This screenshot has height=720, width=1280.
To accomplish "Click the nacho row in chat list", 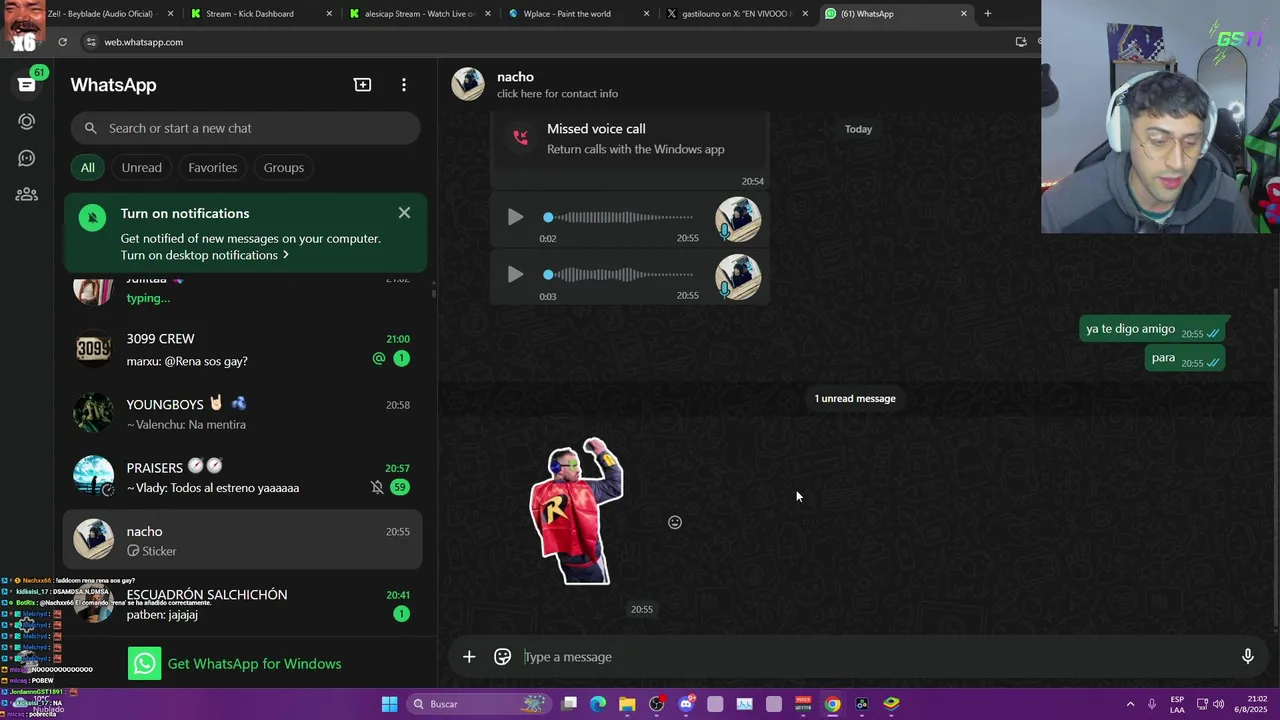I will point(243,540).
